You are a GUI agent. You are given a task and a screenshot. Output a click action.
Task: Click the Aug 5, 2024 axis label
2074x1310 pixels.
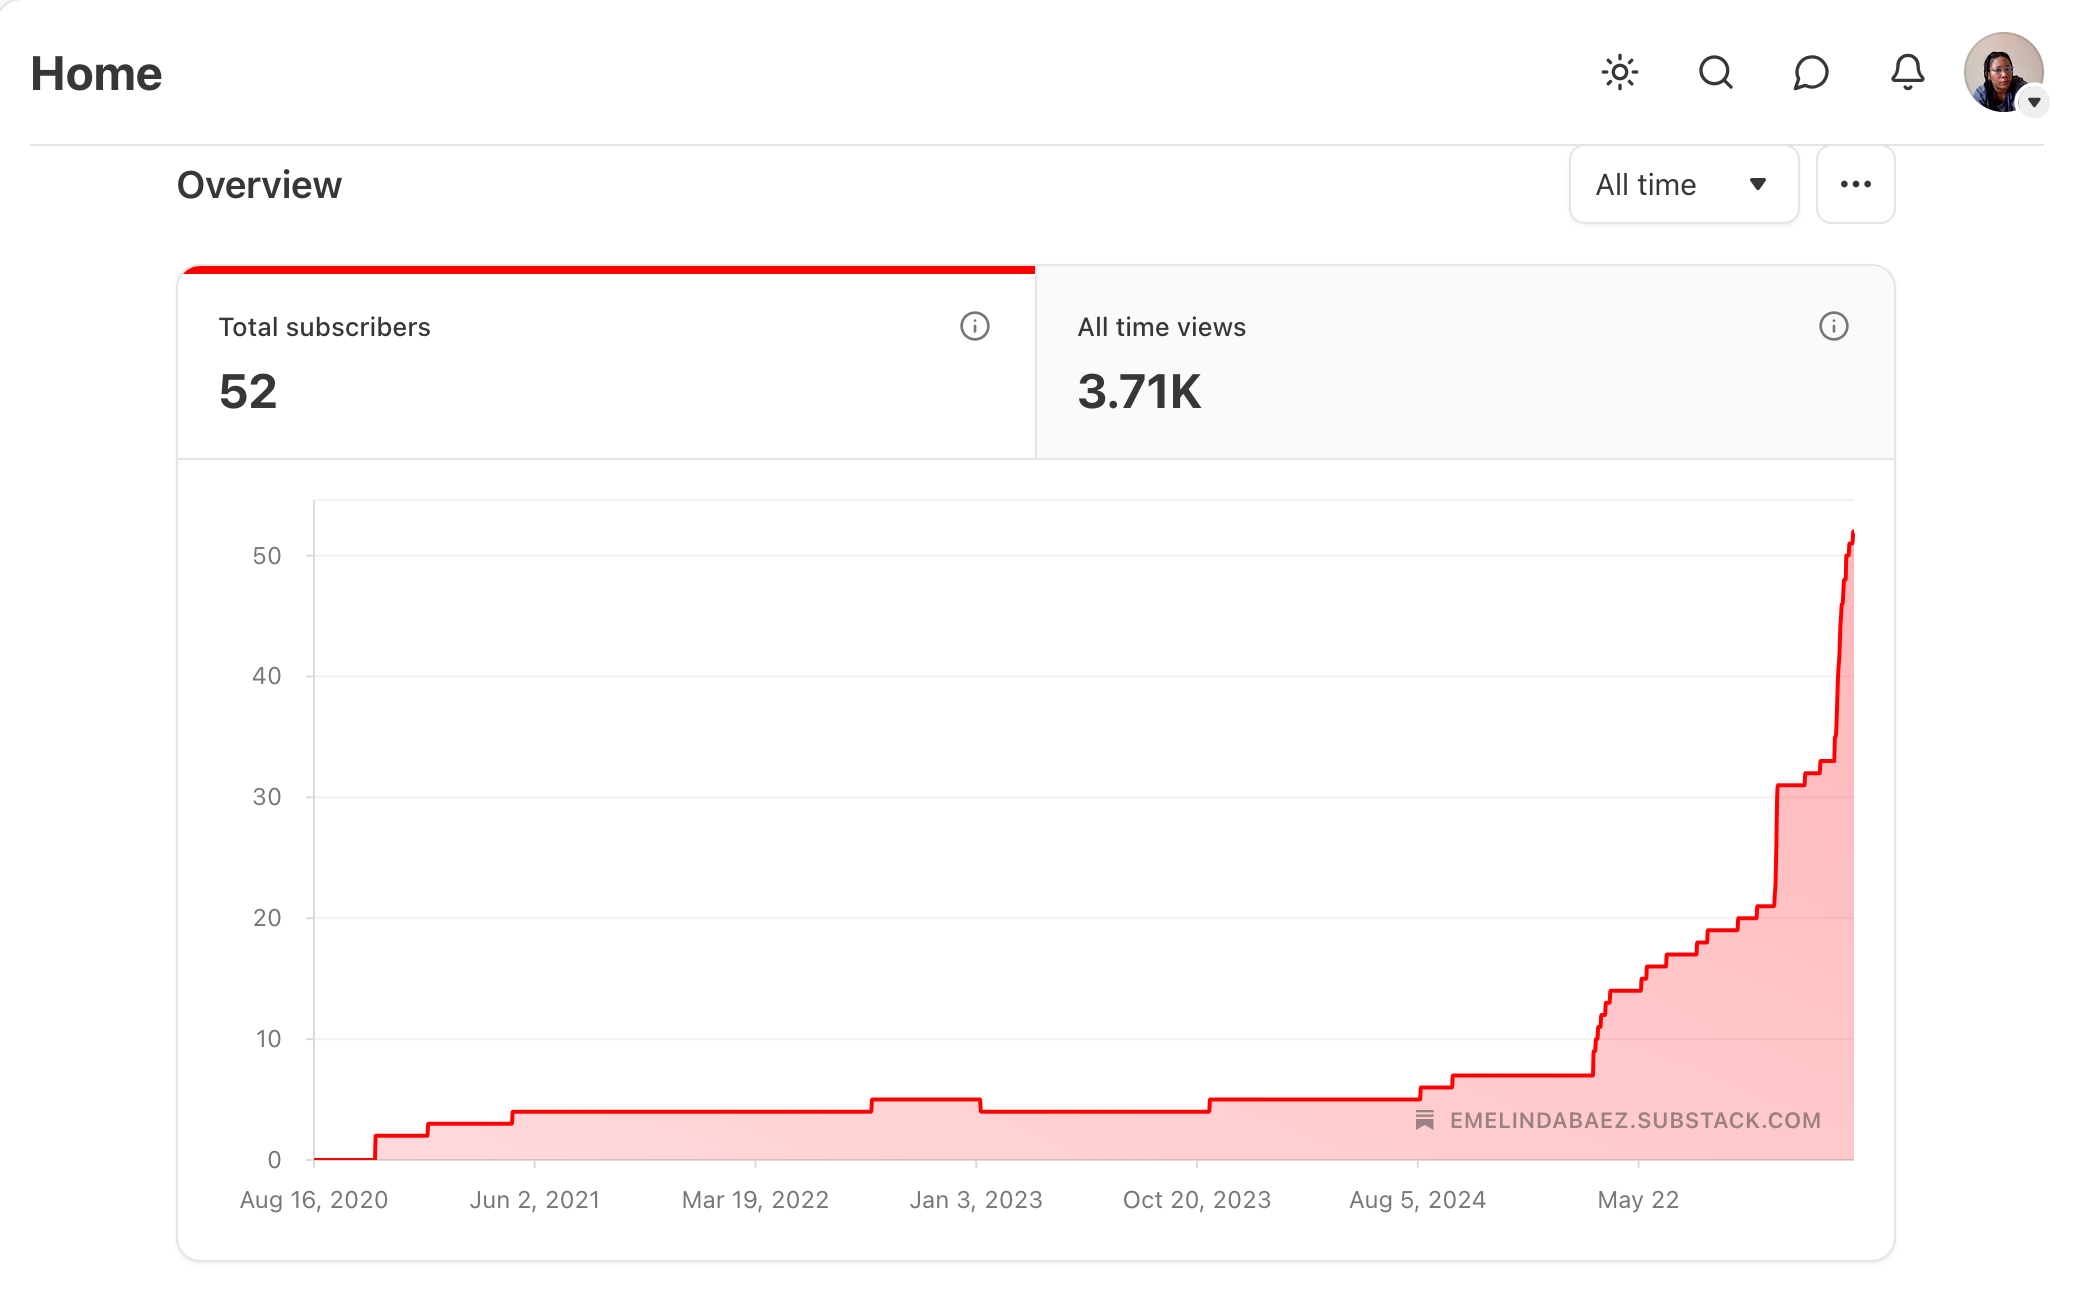(1417, 1200)
